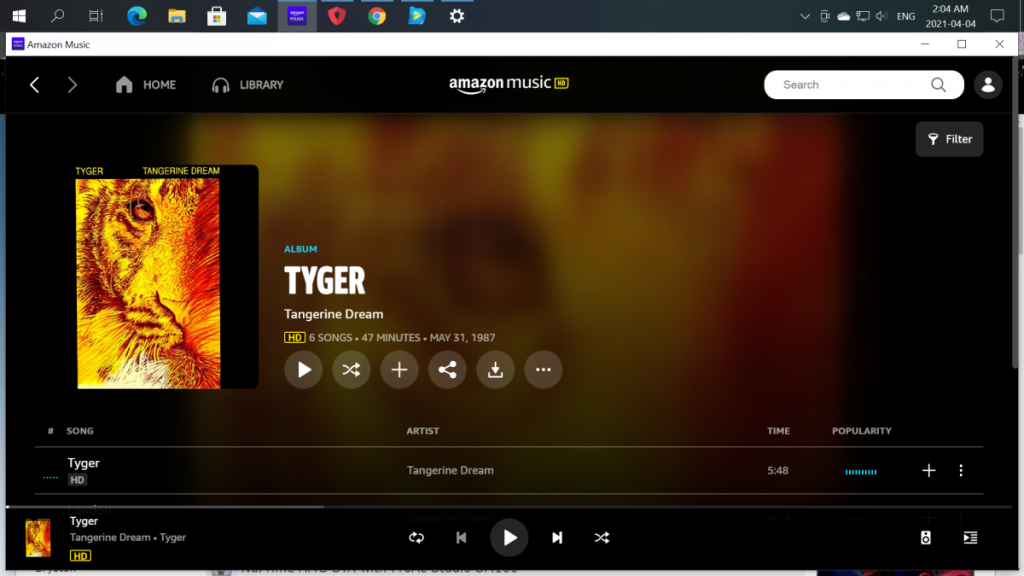This screenshot has width=1024, height=576.
Task: Open taskbar search icon
Action: tap(57, 16)
